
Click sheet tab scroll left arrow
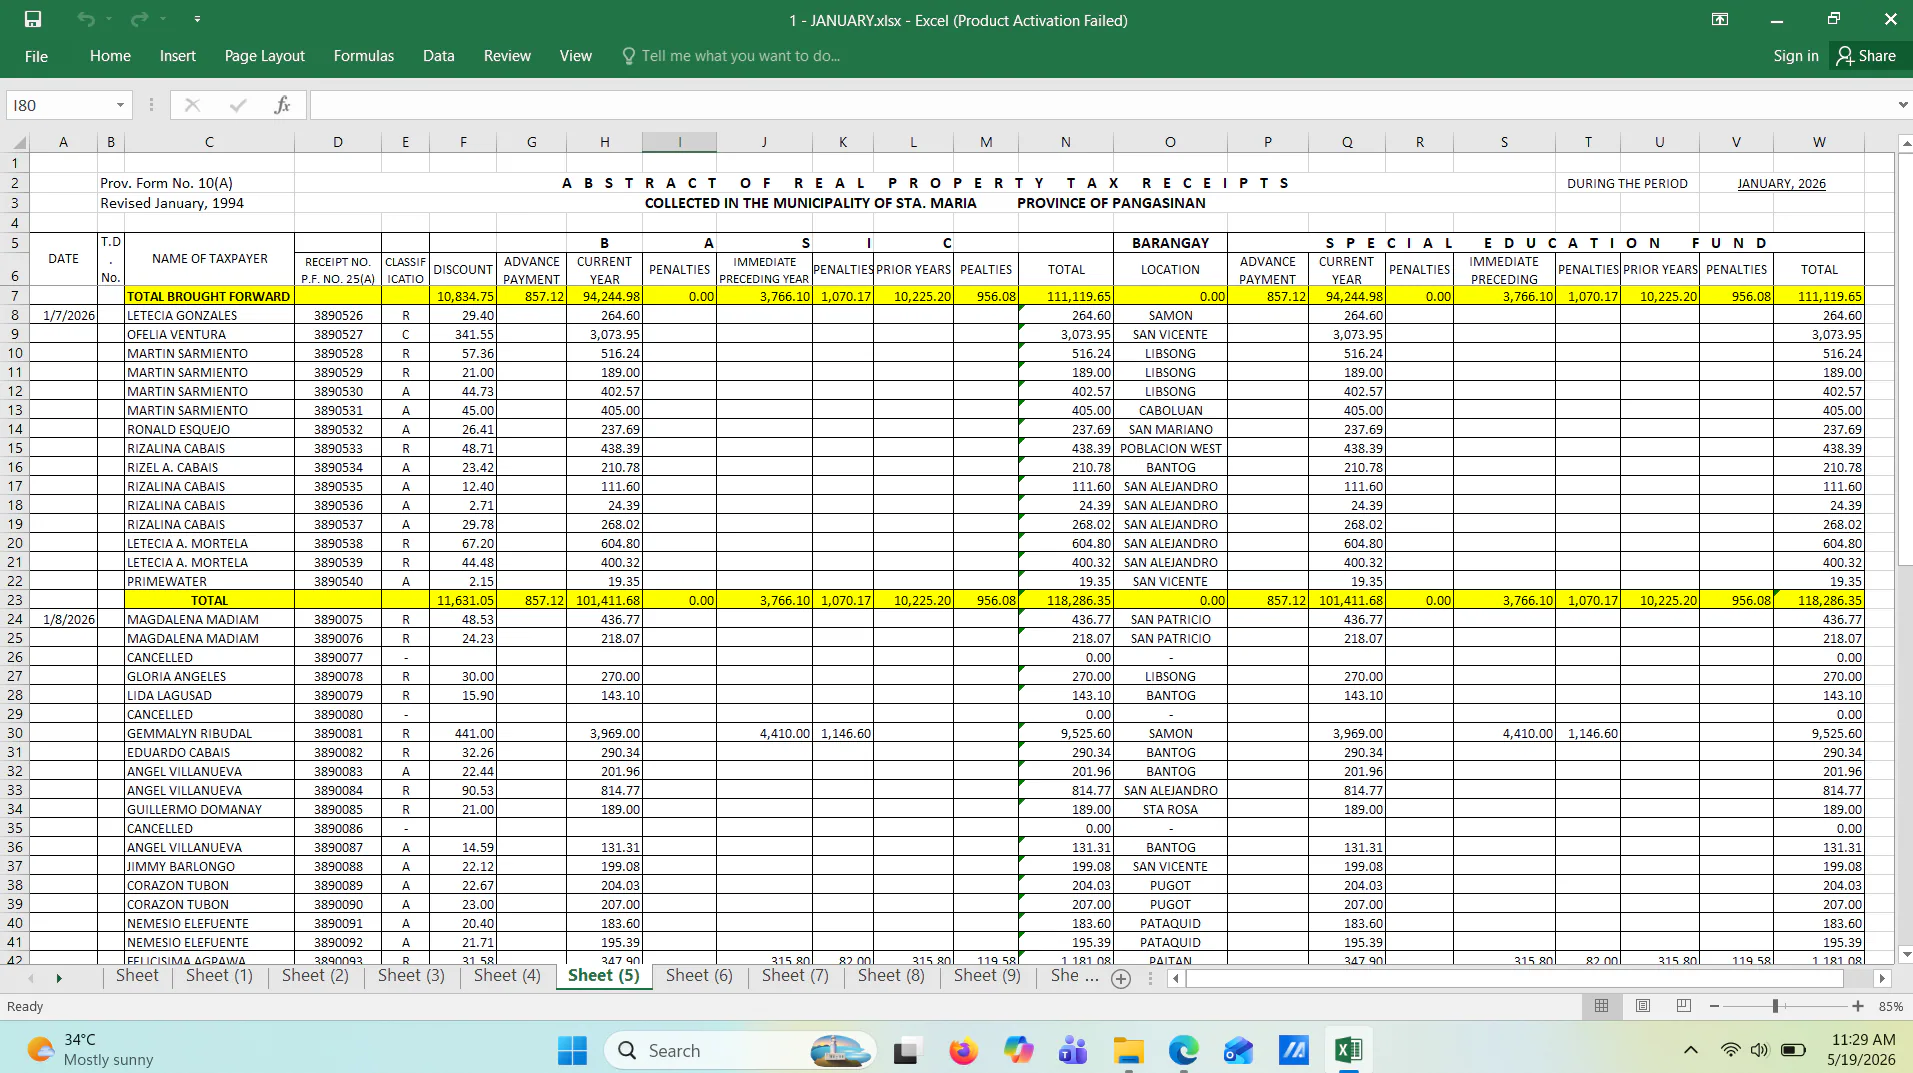[x=31, y=978]
